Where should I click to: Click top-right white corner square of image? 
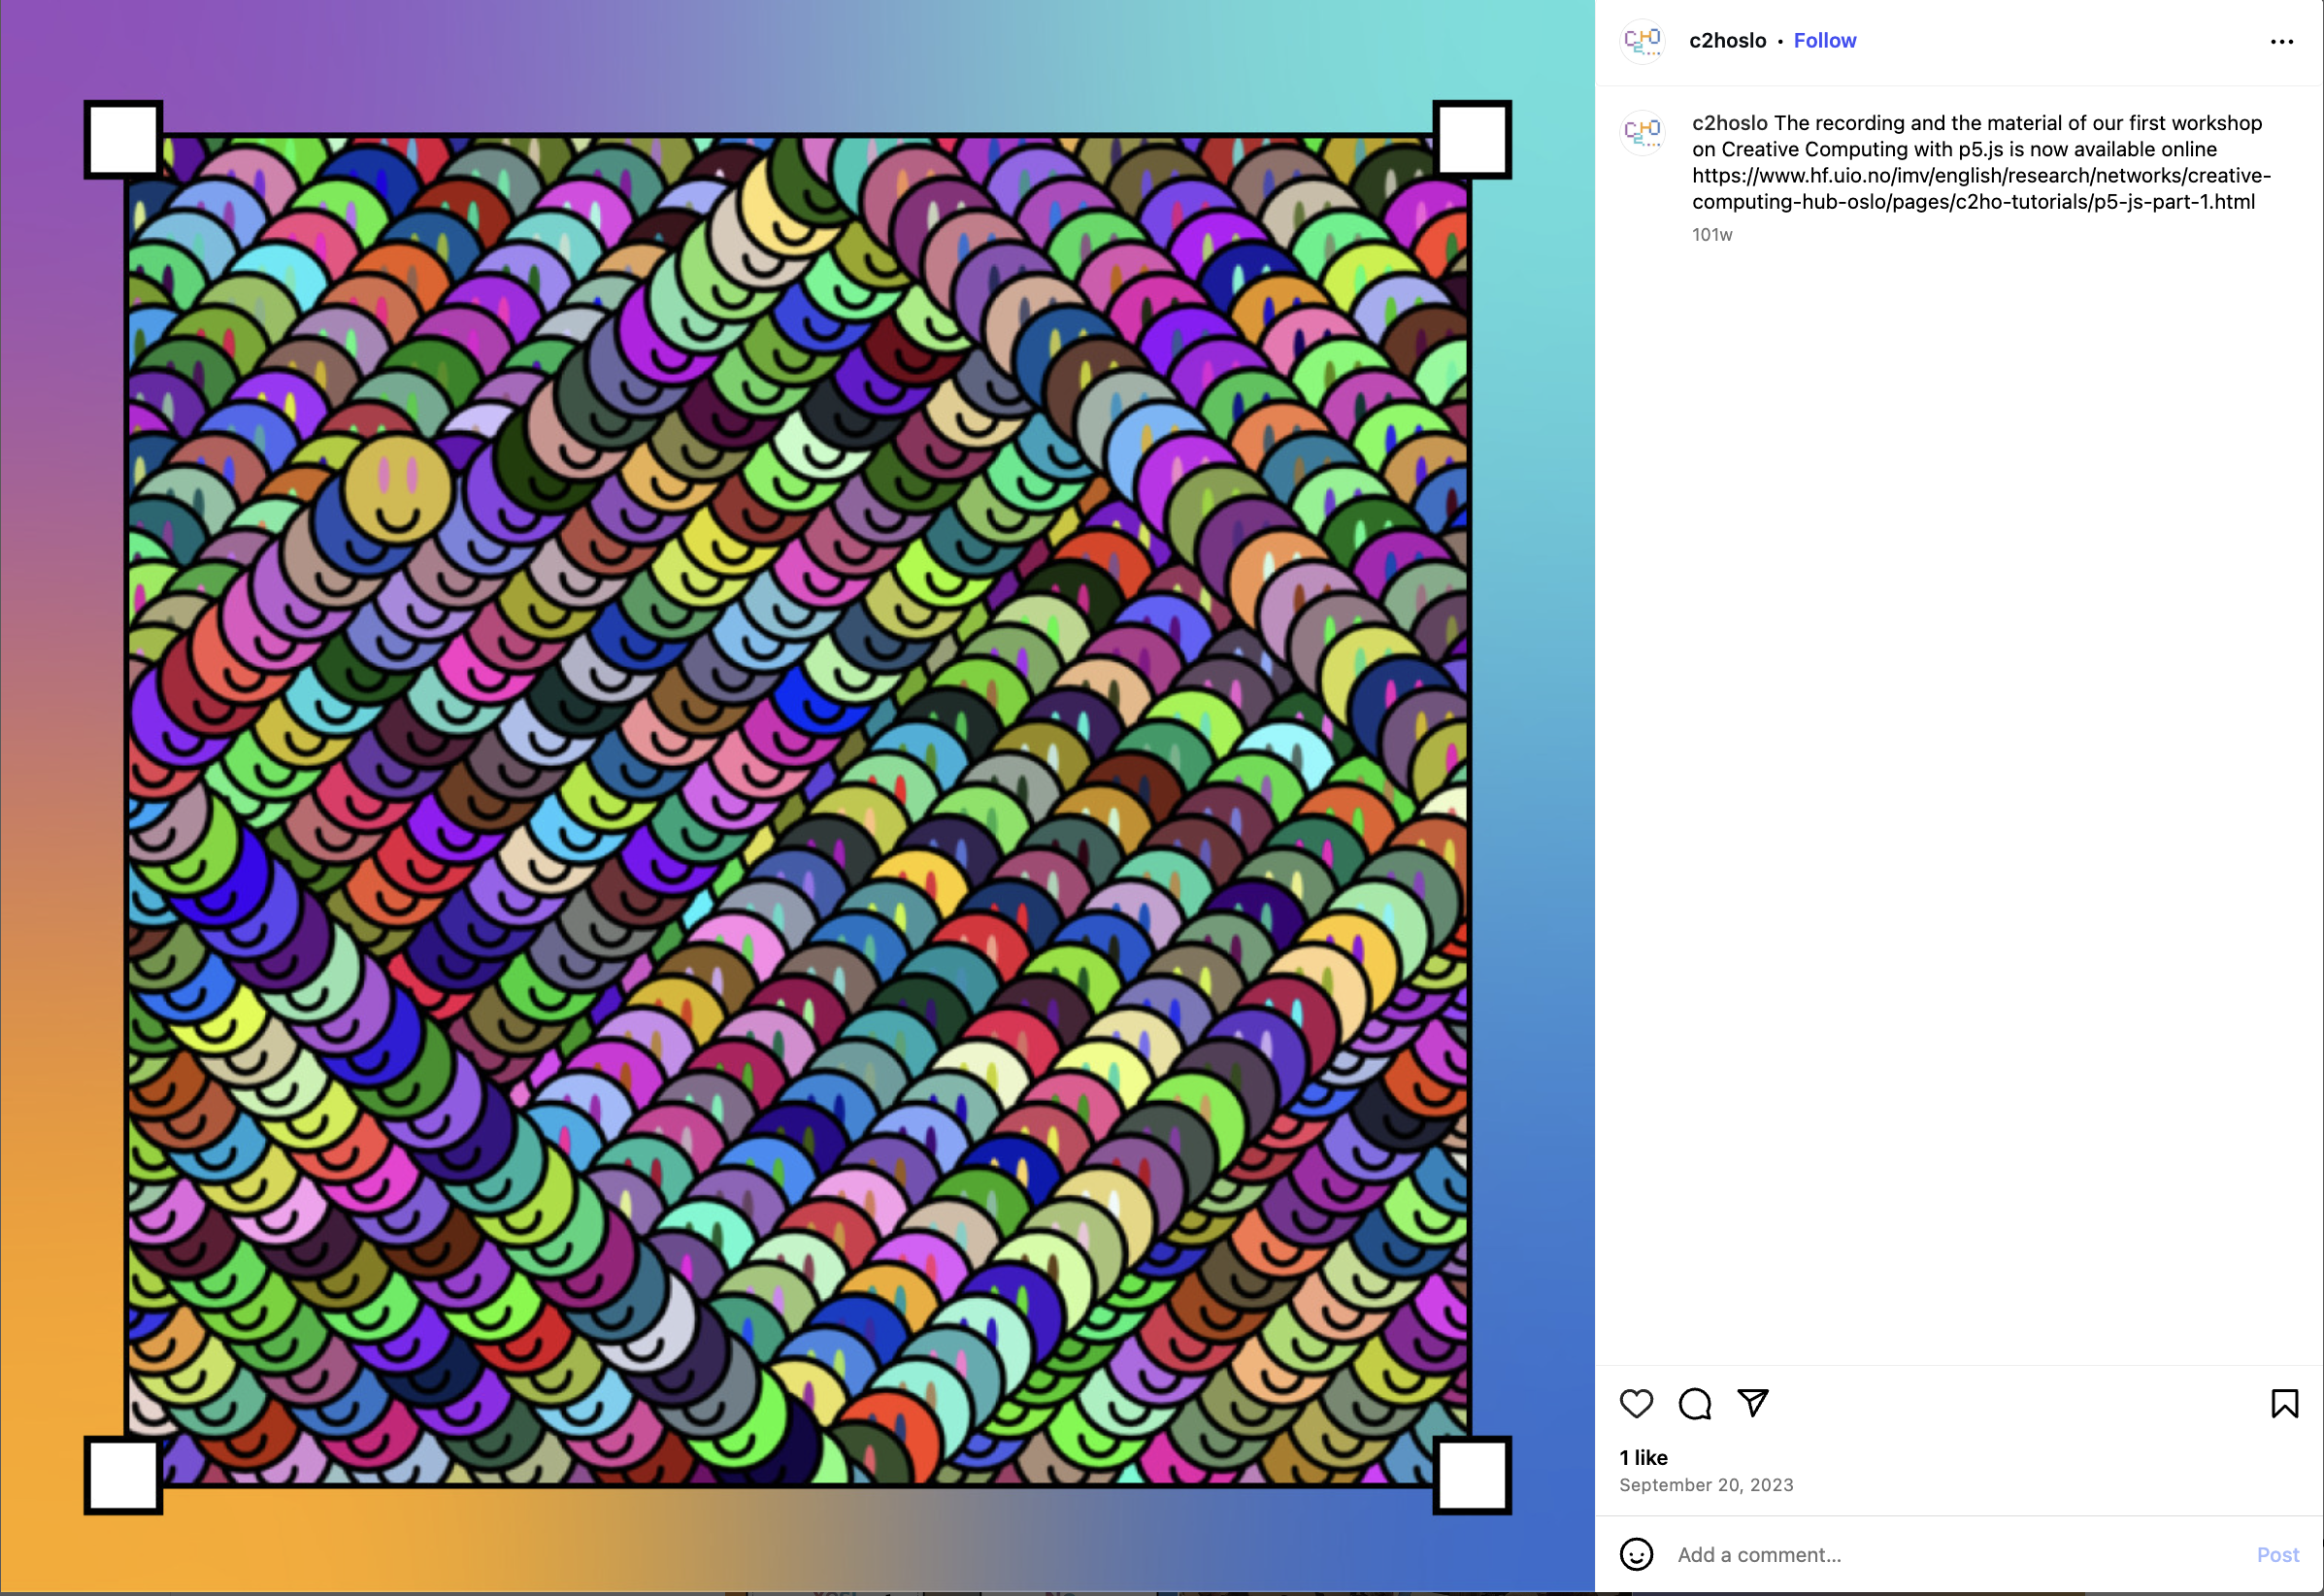coord(1472,140)
